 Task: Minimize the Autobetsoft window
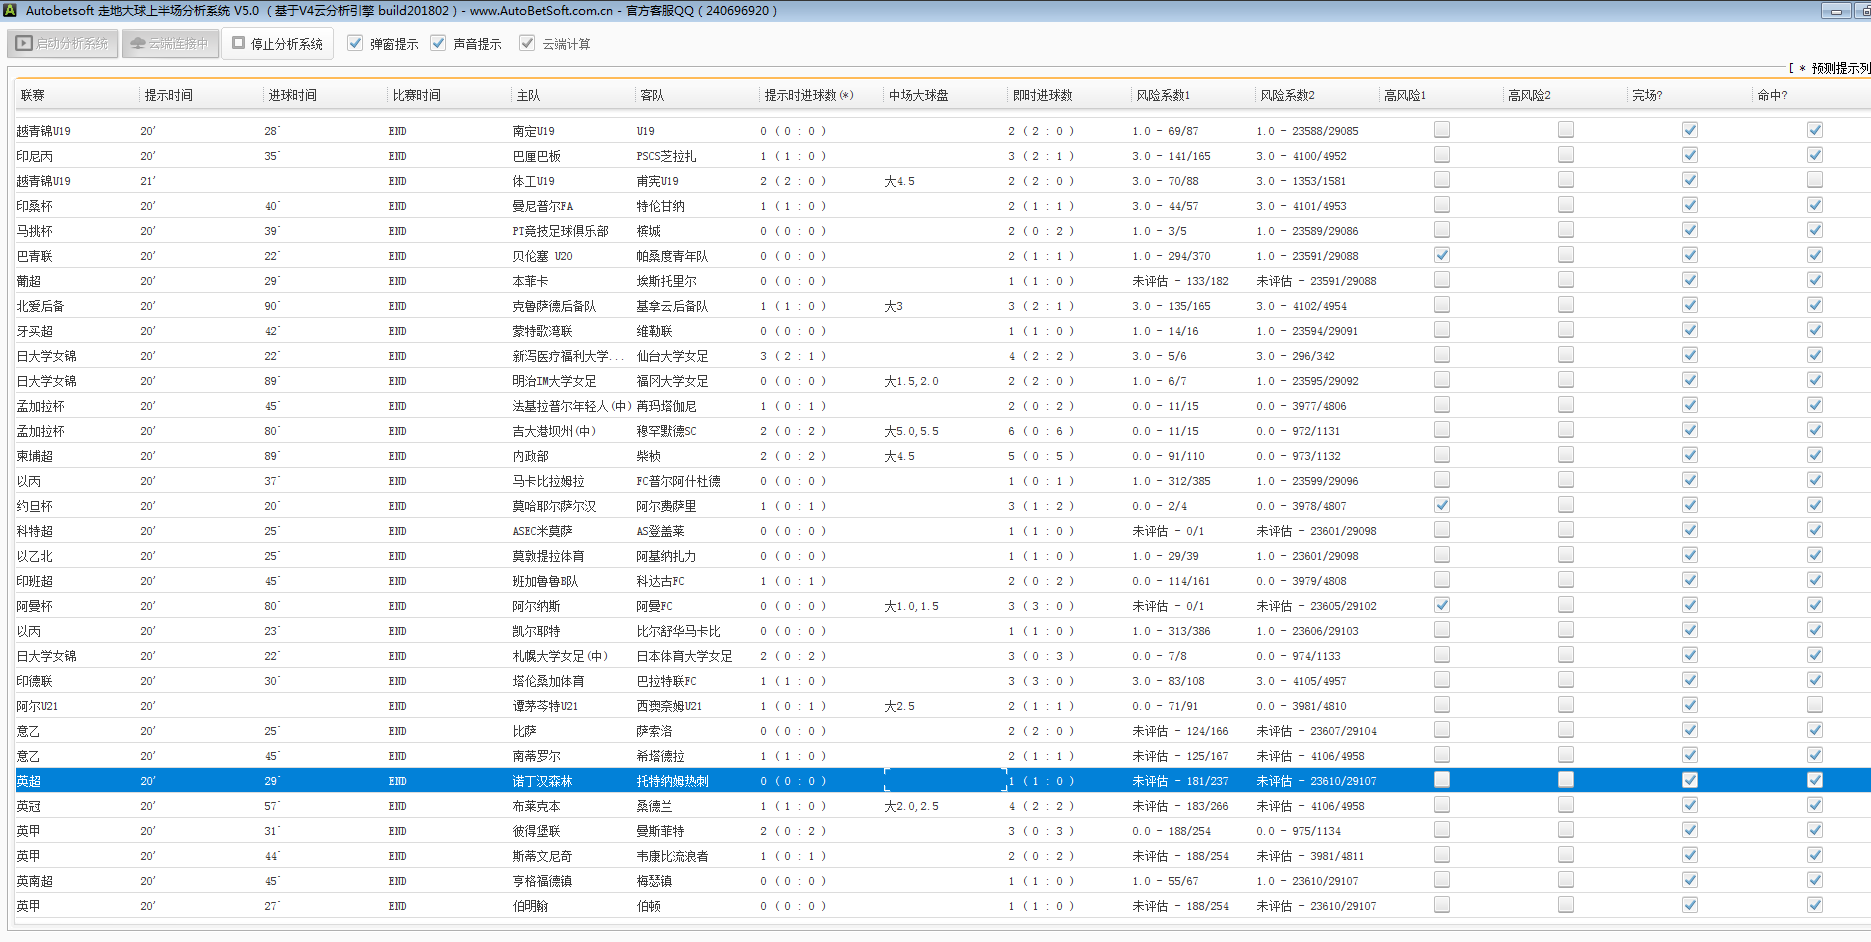(1836, 11)
